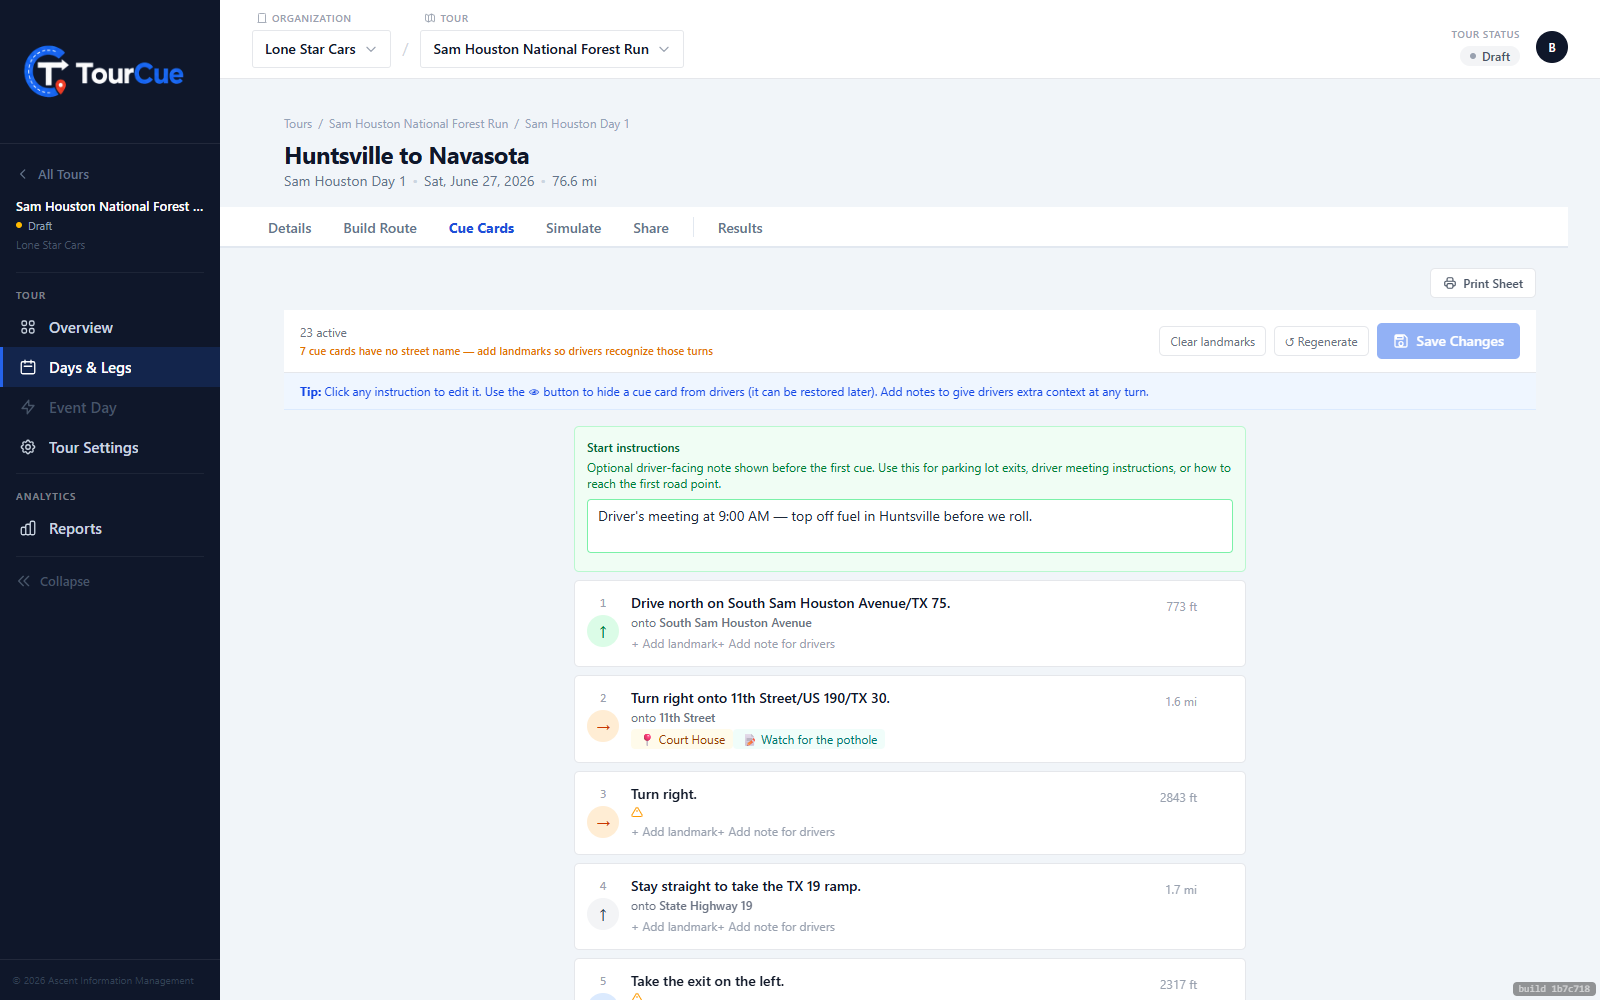Screen dimensions: 1600x1000
Task: Click Save Changes button
Action: [1448, 341]
